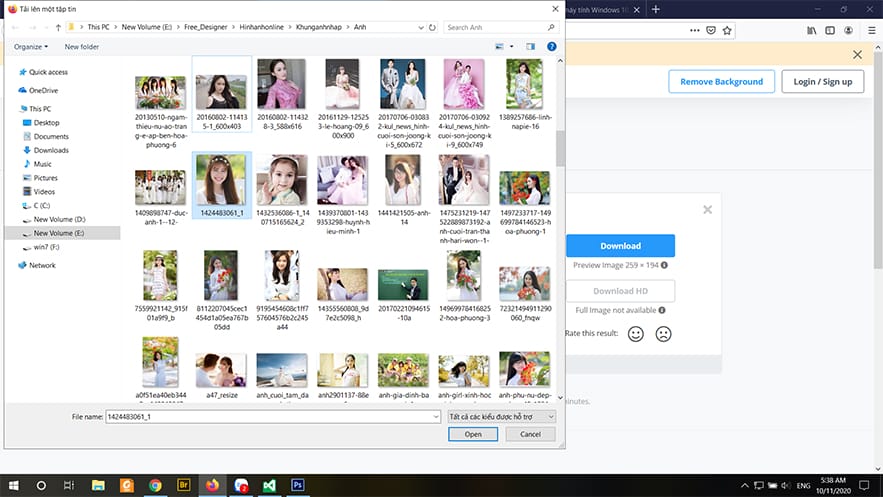Click New folder in the toolbar

(82, 46)
